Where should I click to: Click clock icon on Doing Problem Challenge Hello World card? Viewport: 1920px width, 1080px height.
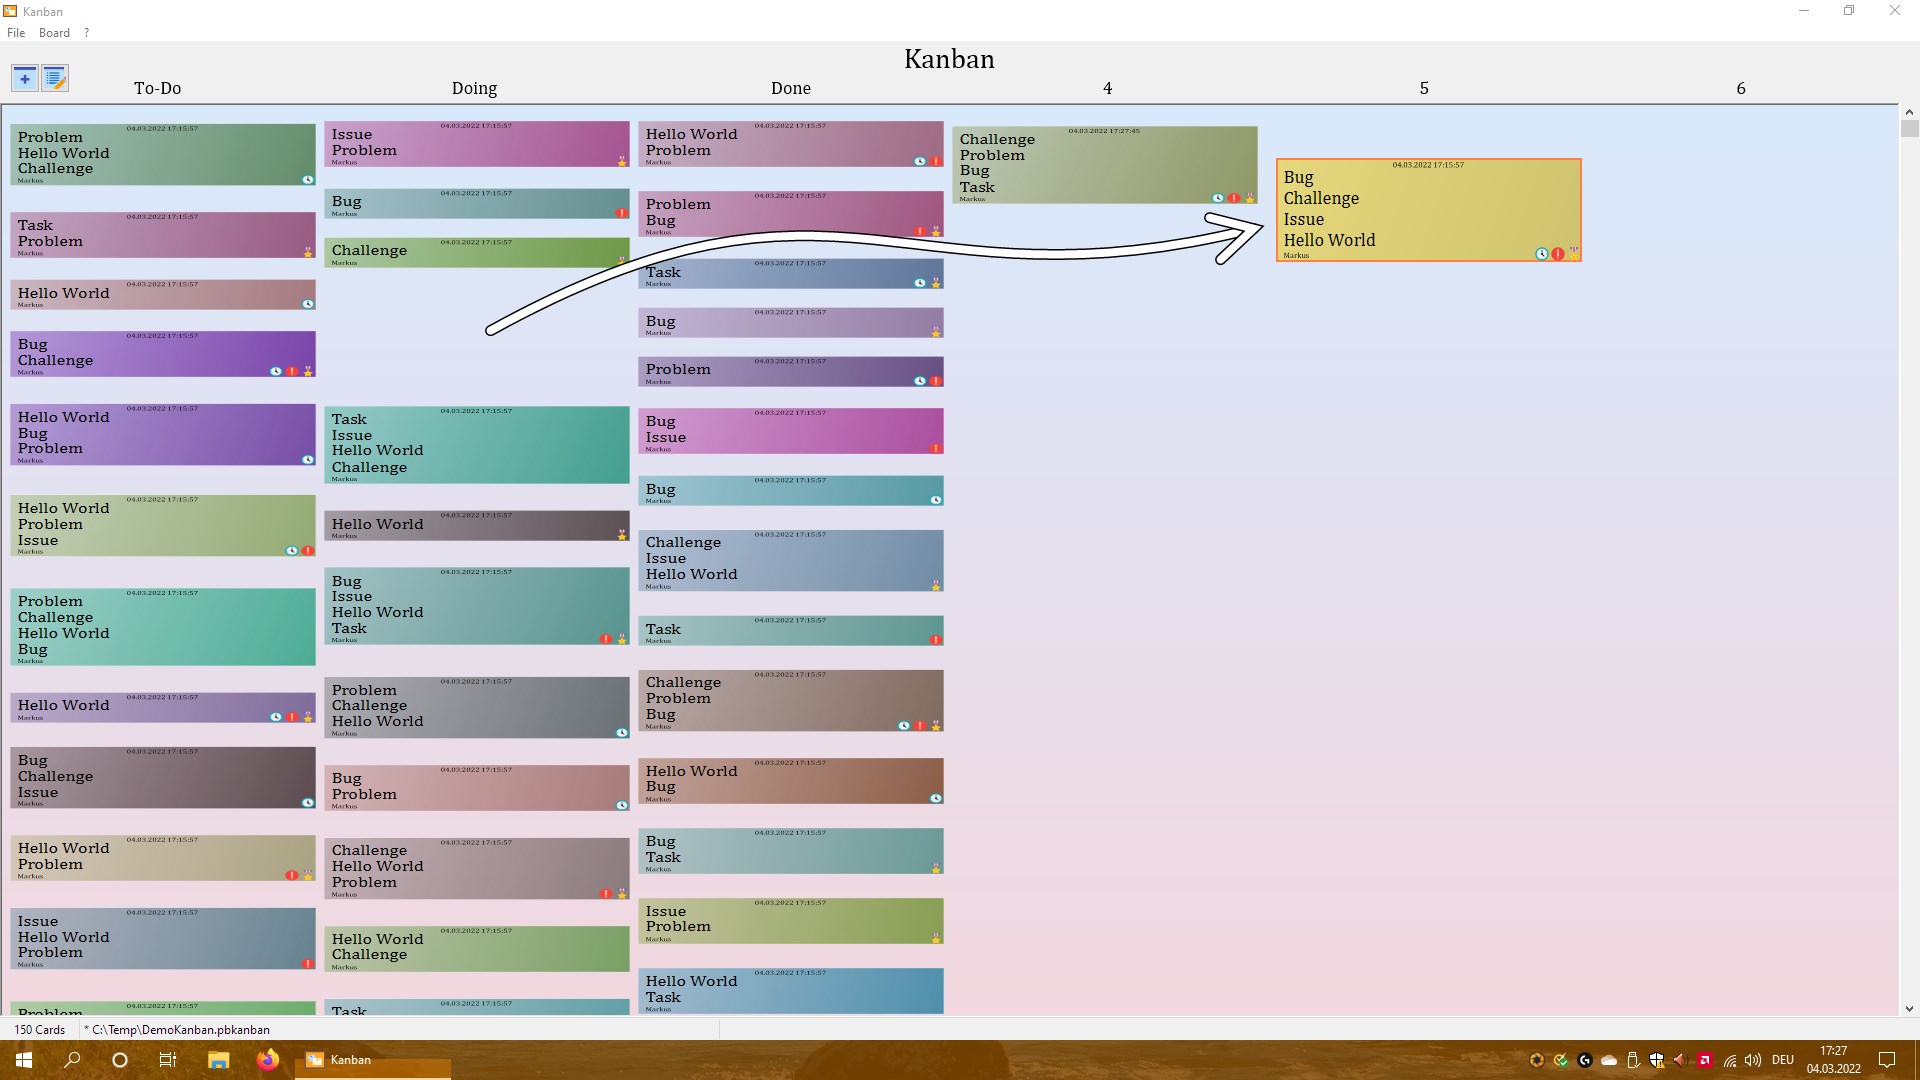coord(622,733)
